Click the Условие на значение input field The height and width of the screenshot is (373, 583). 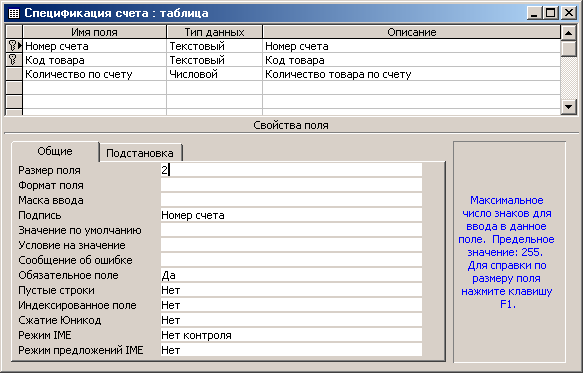[292, 245]
